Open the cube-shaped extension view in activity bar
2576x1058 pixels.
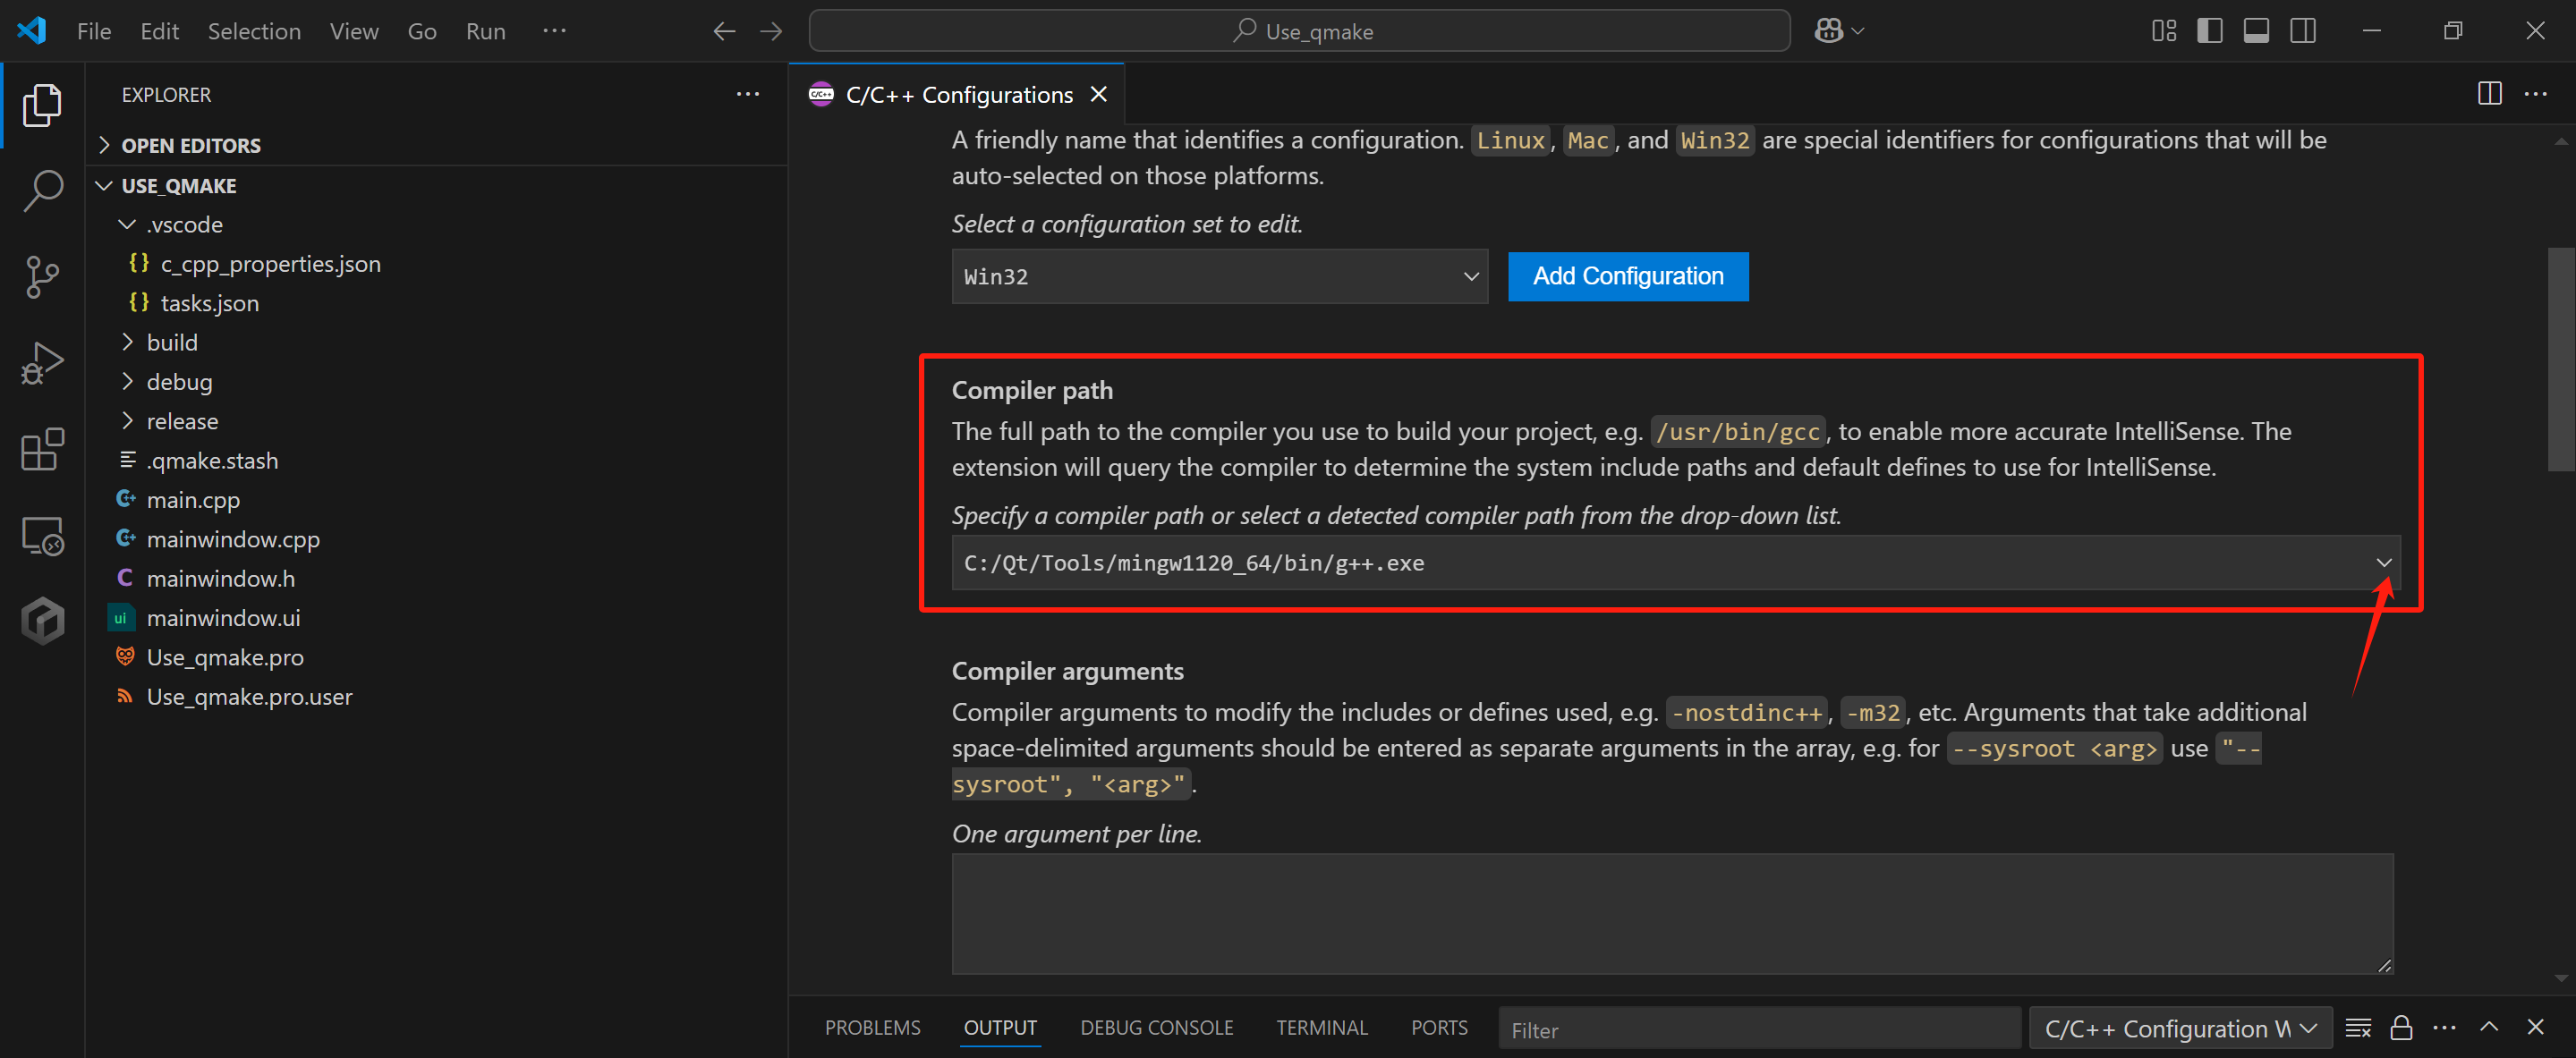click(x=42, y=620)
